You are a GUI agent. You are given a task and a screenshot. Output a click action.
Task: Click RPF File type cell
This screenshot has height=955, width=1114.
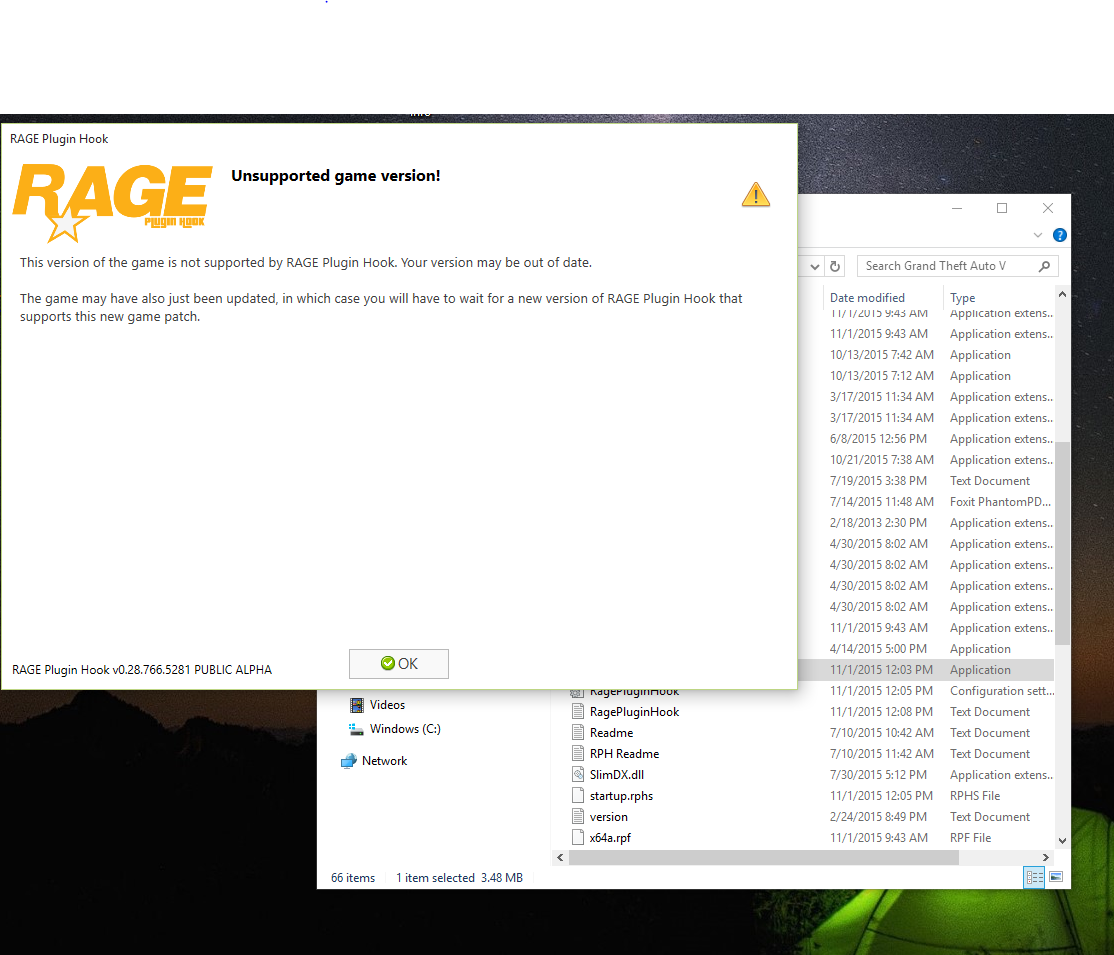[x=970, y=838]
